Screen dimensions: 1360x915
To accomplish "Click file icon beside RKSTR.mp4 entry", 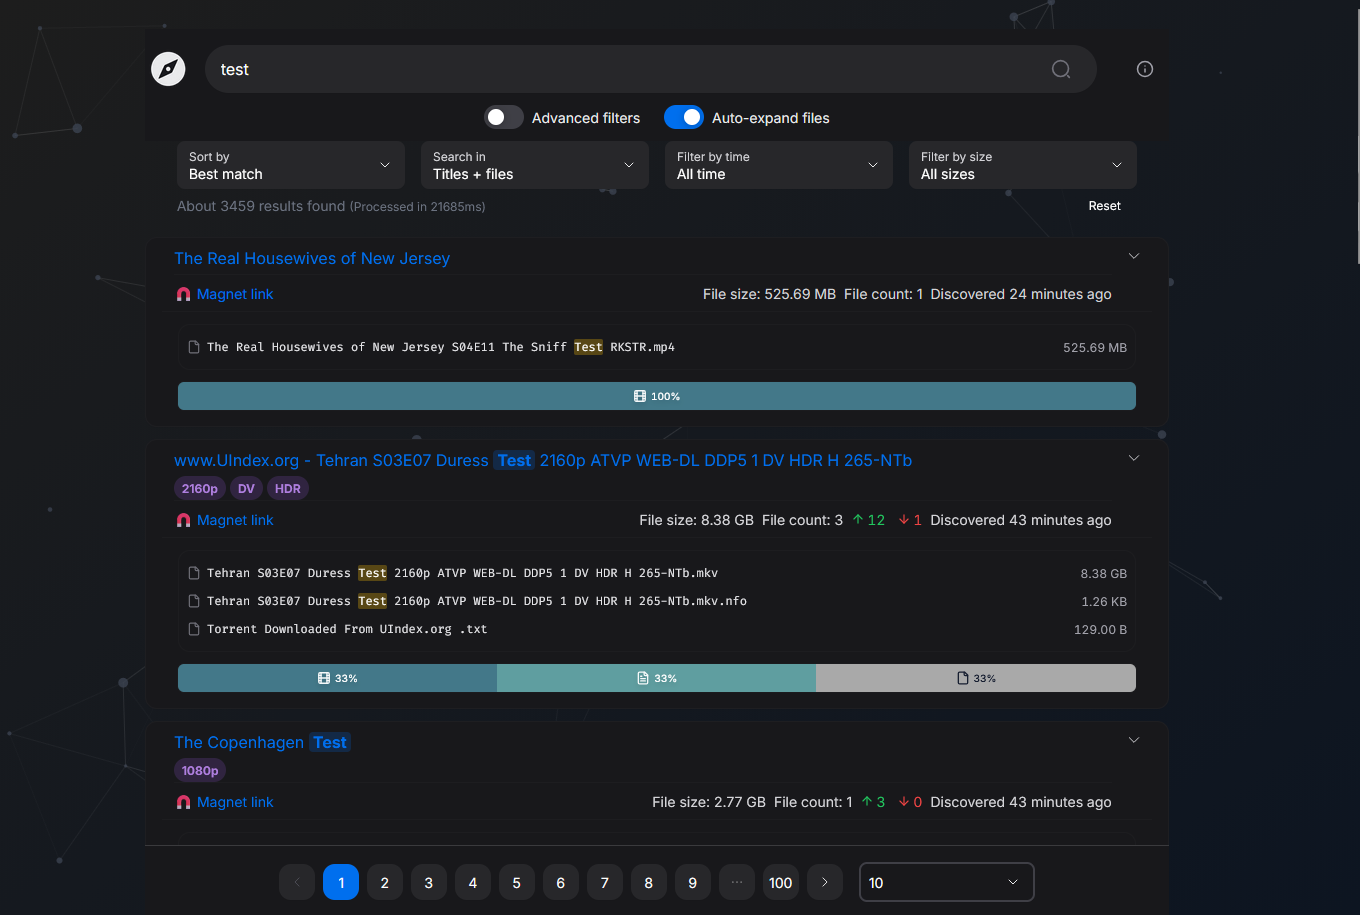I will 194,347.
